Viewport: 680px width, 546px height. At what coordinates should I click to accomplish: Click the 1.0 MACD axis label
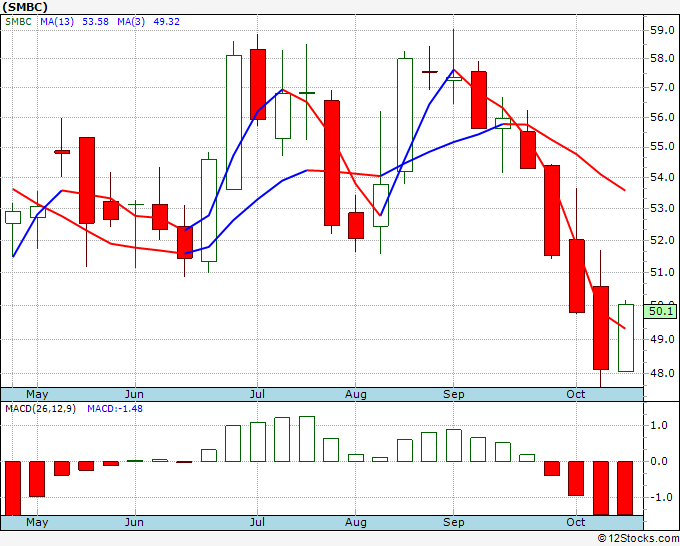pos(659,425)
